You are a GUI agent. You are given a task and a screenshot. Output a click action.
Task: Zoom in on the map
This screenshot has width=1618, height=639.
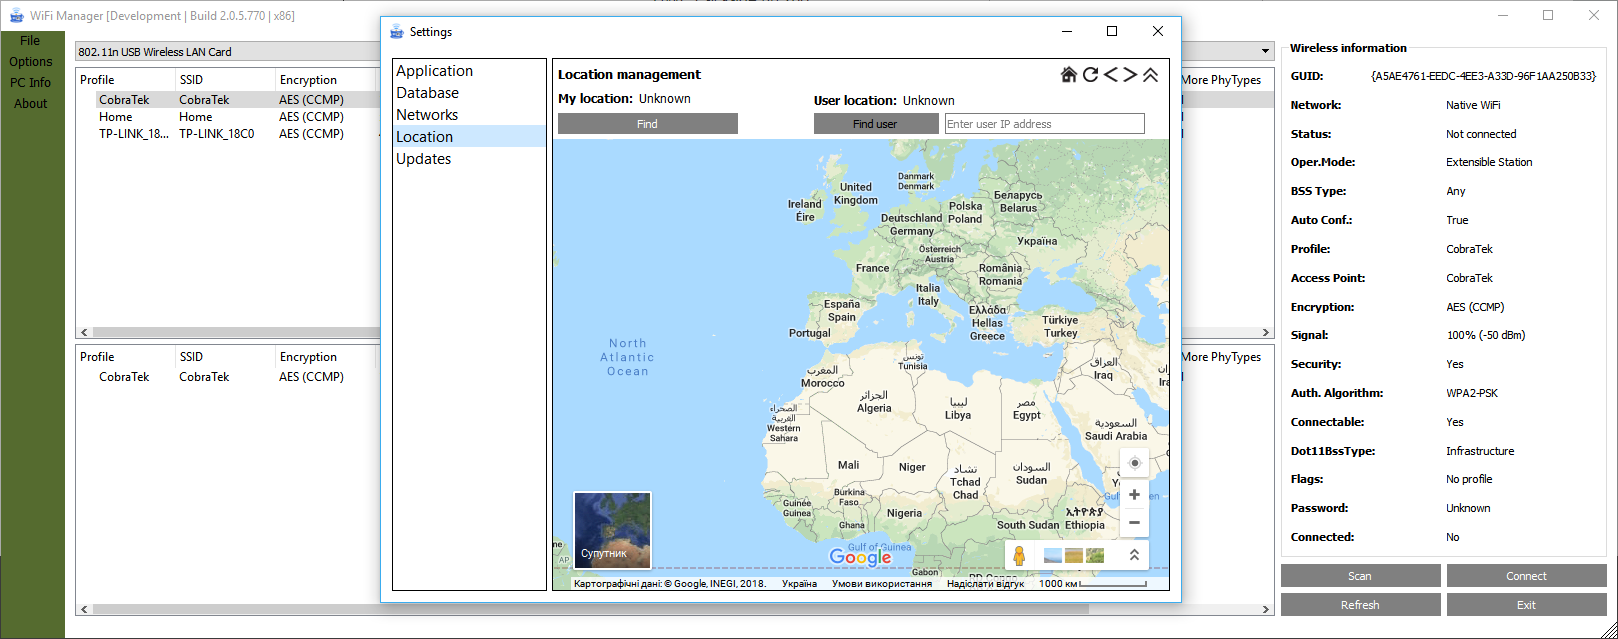point(1134,495)
